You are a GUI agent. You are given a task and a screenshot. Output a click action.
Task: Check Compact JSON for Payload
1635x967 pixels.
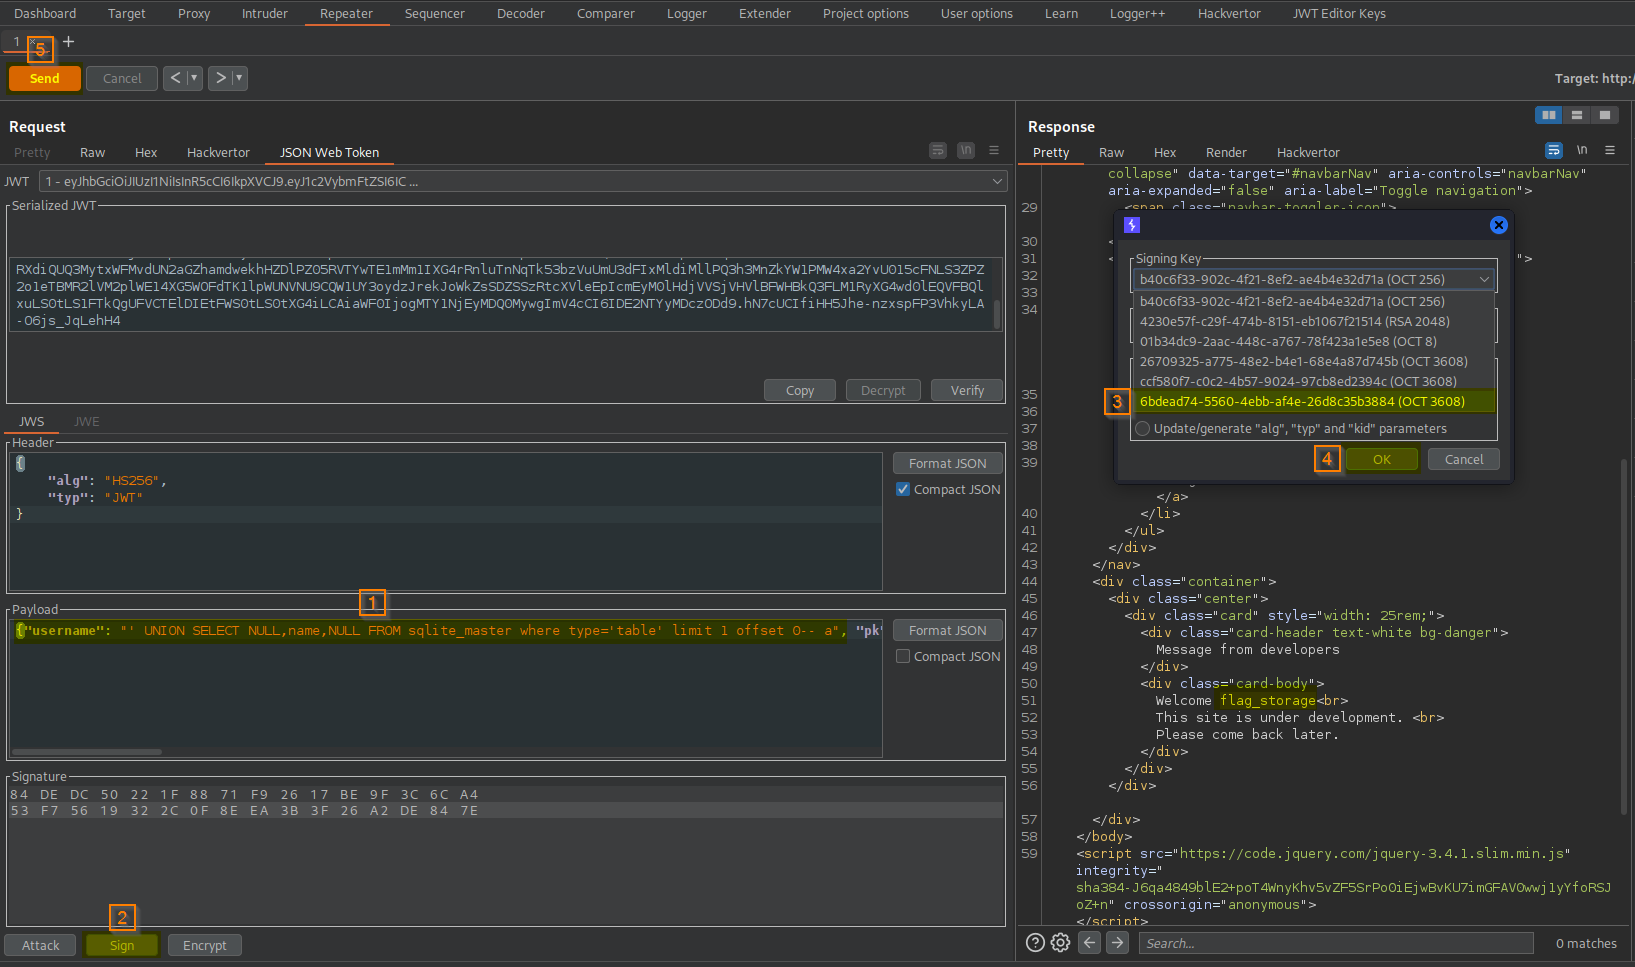coord(903,656)
